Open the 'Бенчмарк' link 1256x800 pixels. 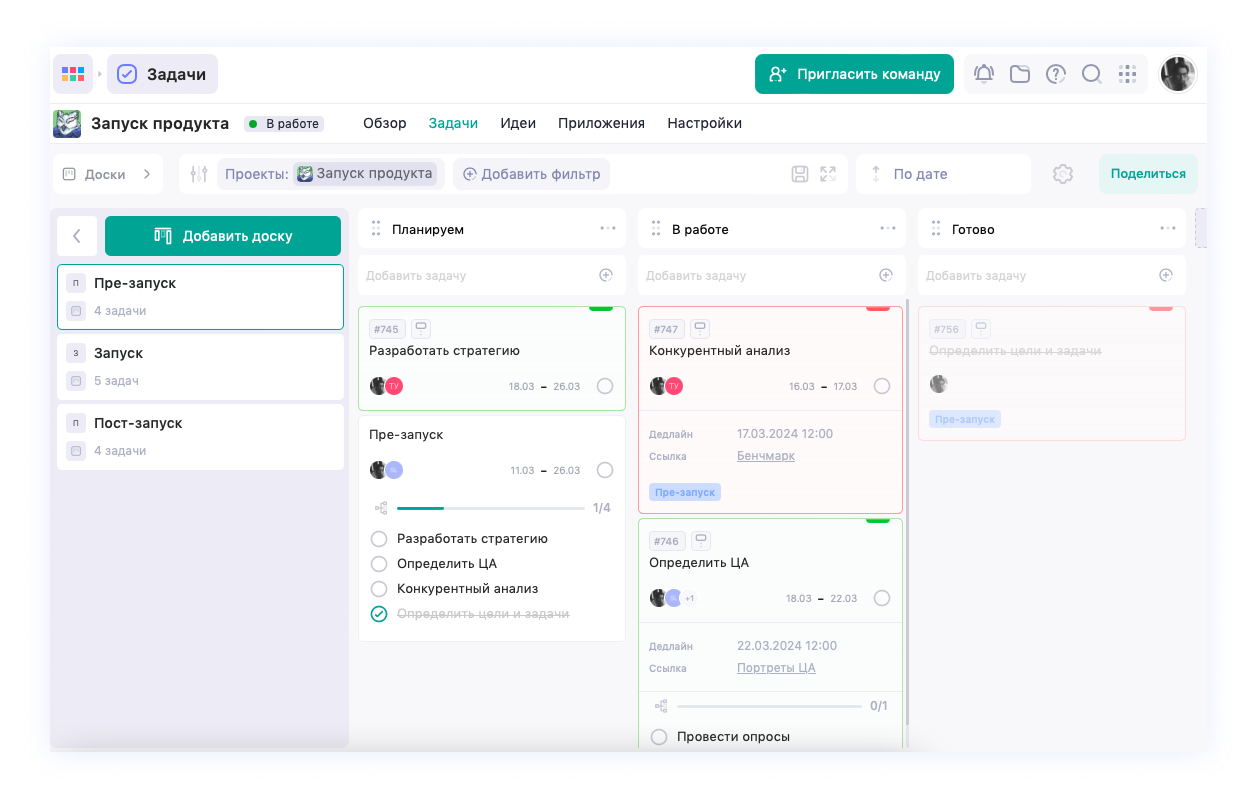click(x=766, y=456)
